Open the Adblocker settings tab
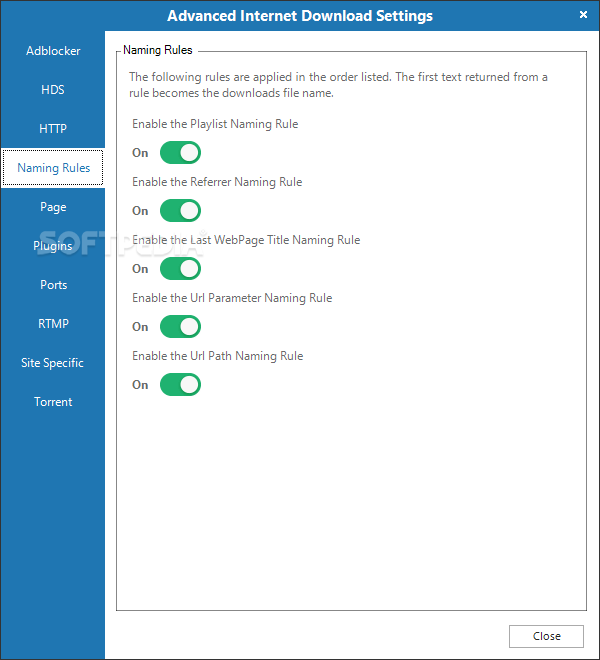 pyautogui.click(x=53, y=51)
